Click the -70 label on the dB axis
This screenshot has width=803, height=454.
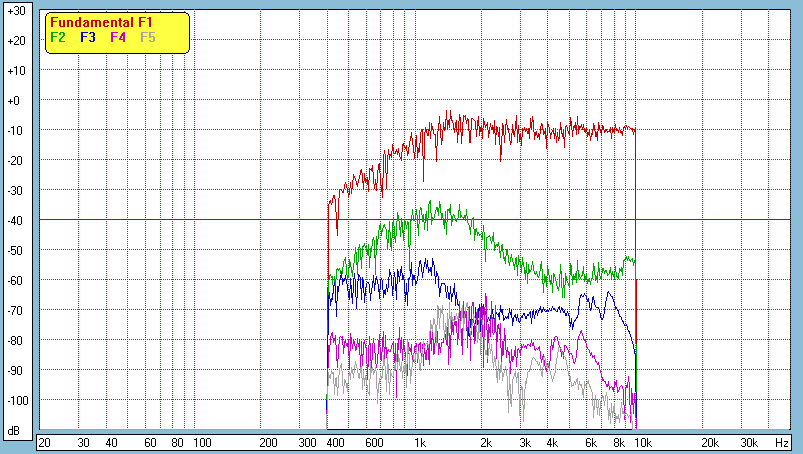(x=15, y=310)
